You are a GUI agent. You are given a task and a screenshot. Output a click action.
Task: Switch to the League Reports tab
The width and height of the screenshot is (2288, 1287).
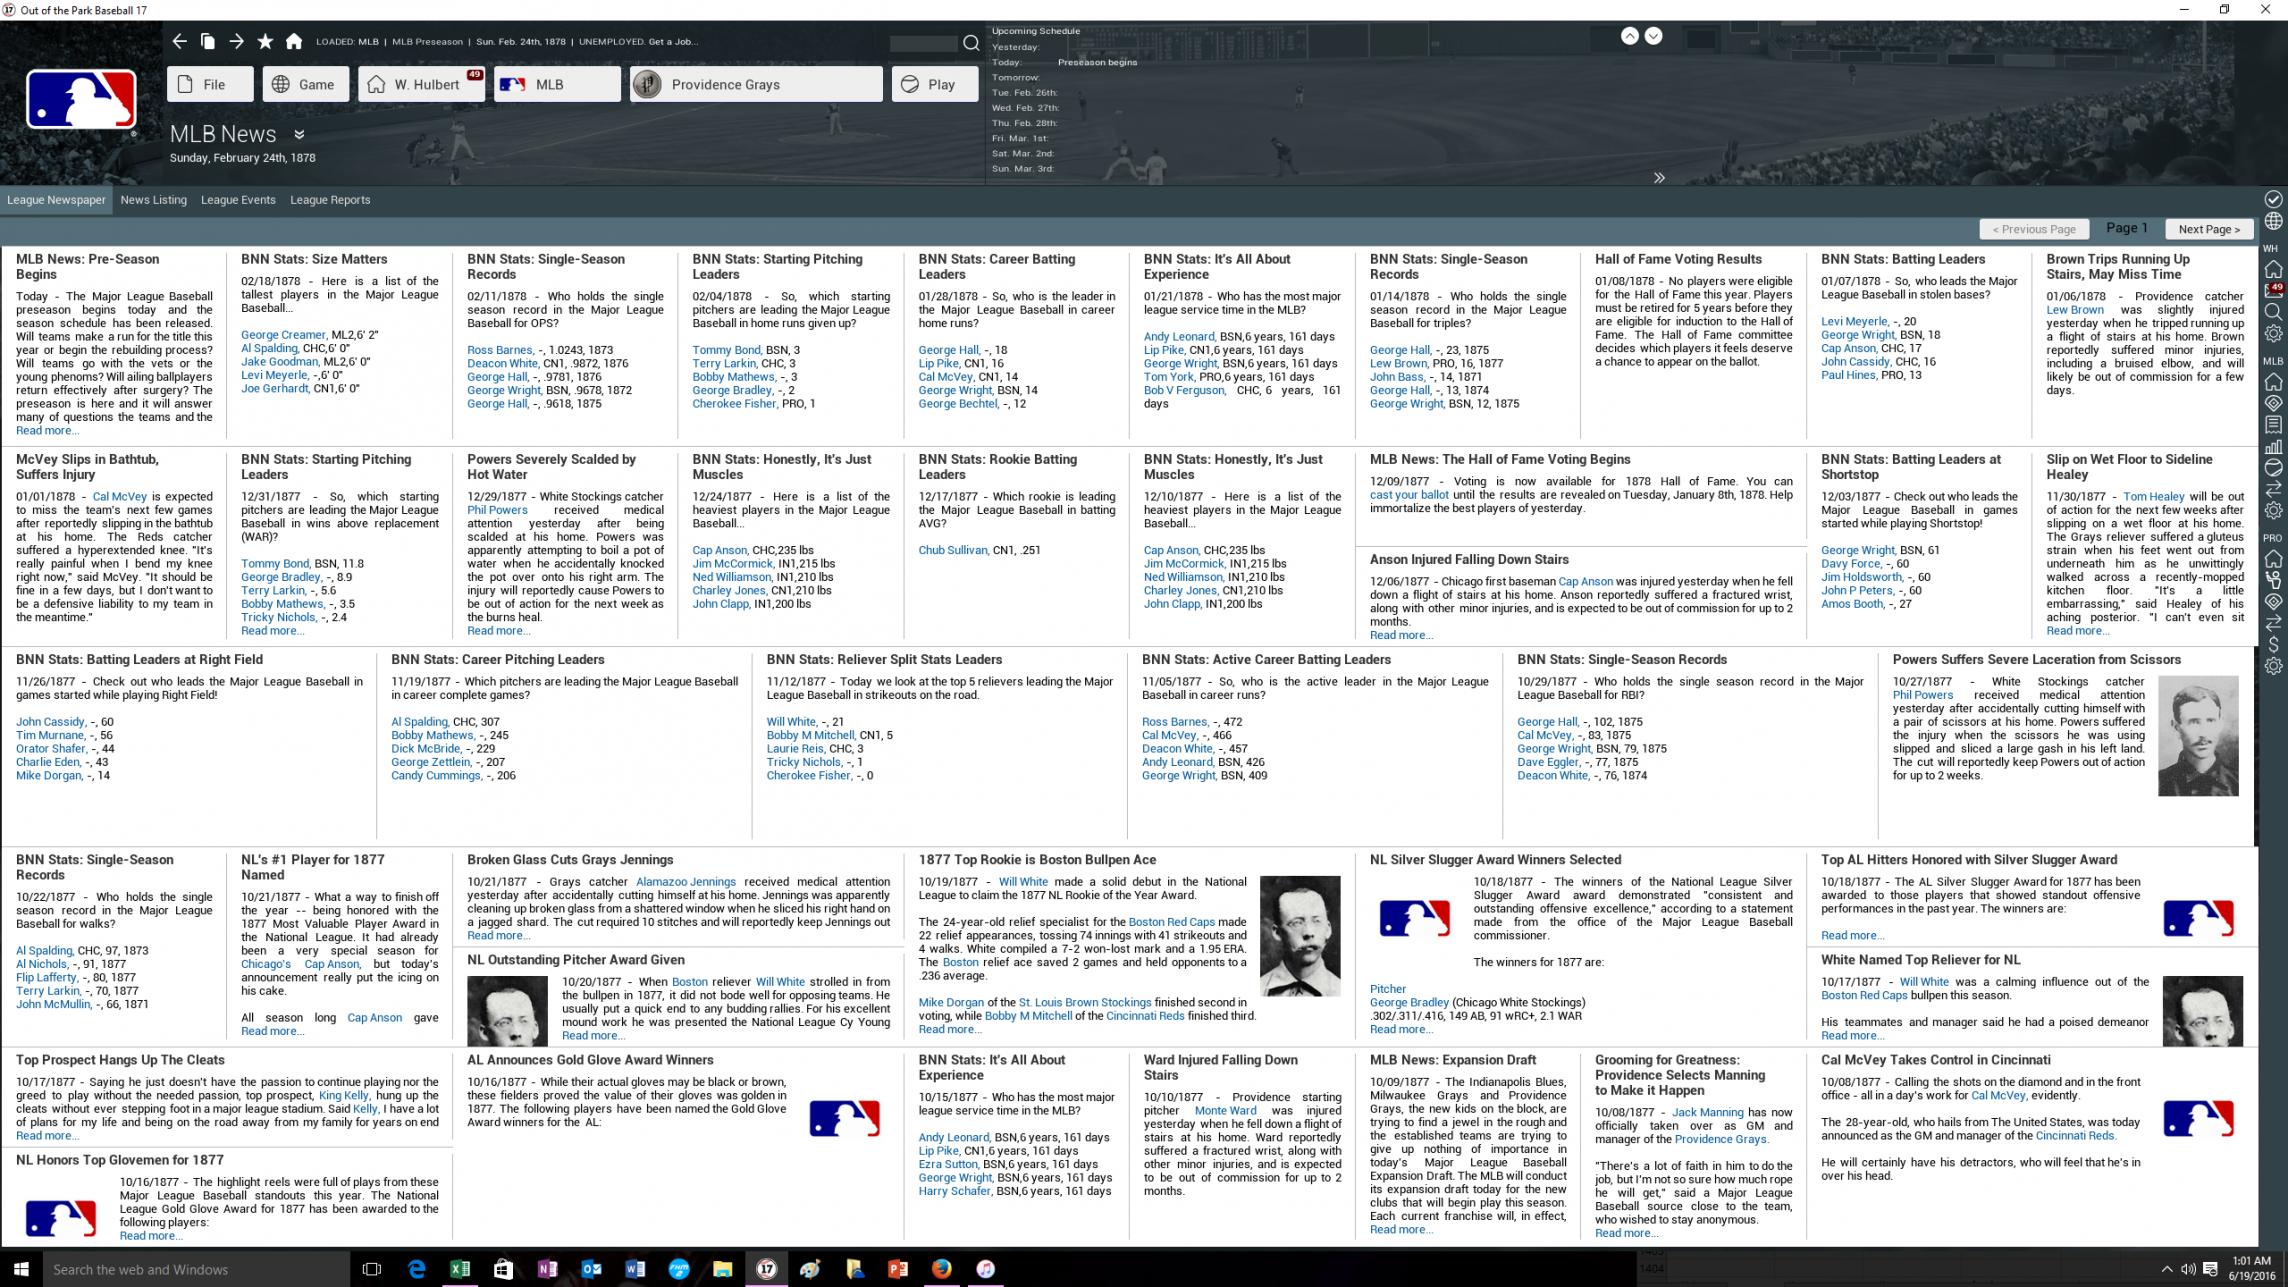click(330, 200)
